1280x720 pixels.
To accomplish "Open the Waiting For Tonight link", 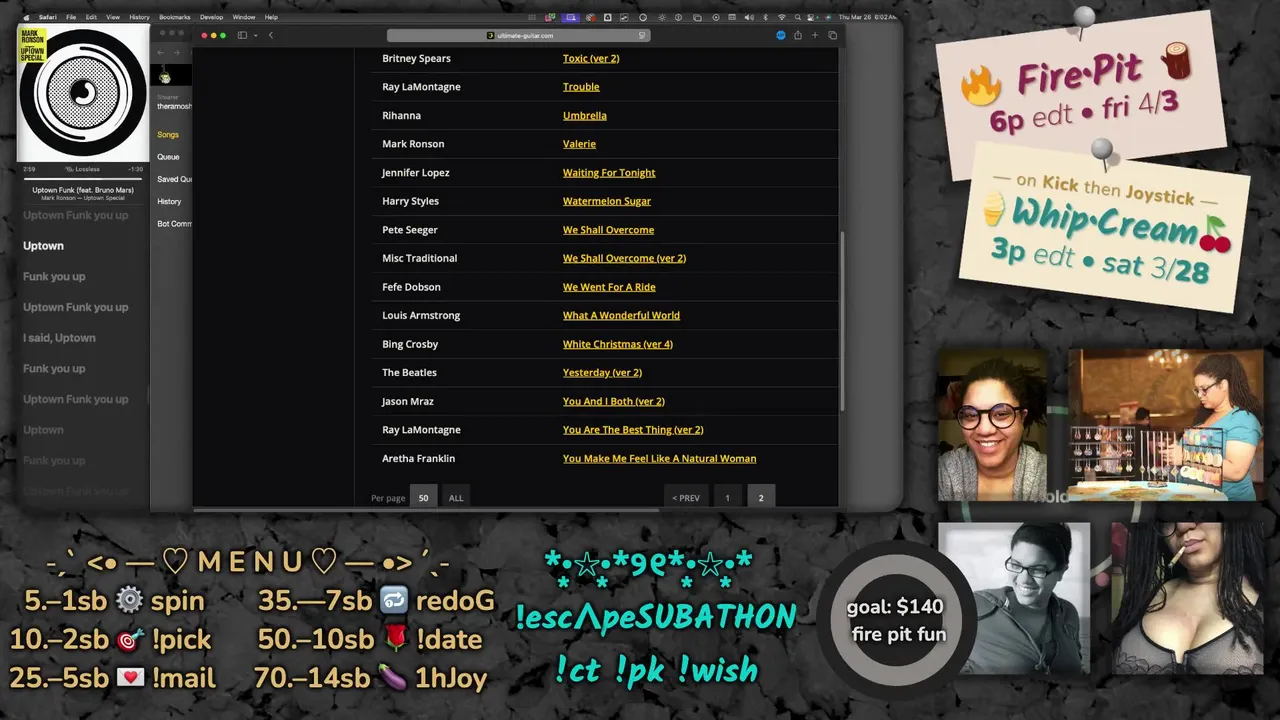I will click(x=609, y=173).
